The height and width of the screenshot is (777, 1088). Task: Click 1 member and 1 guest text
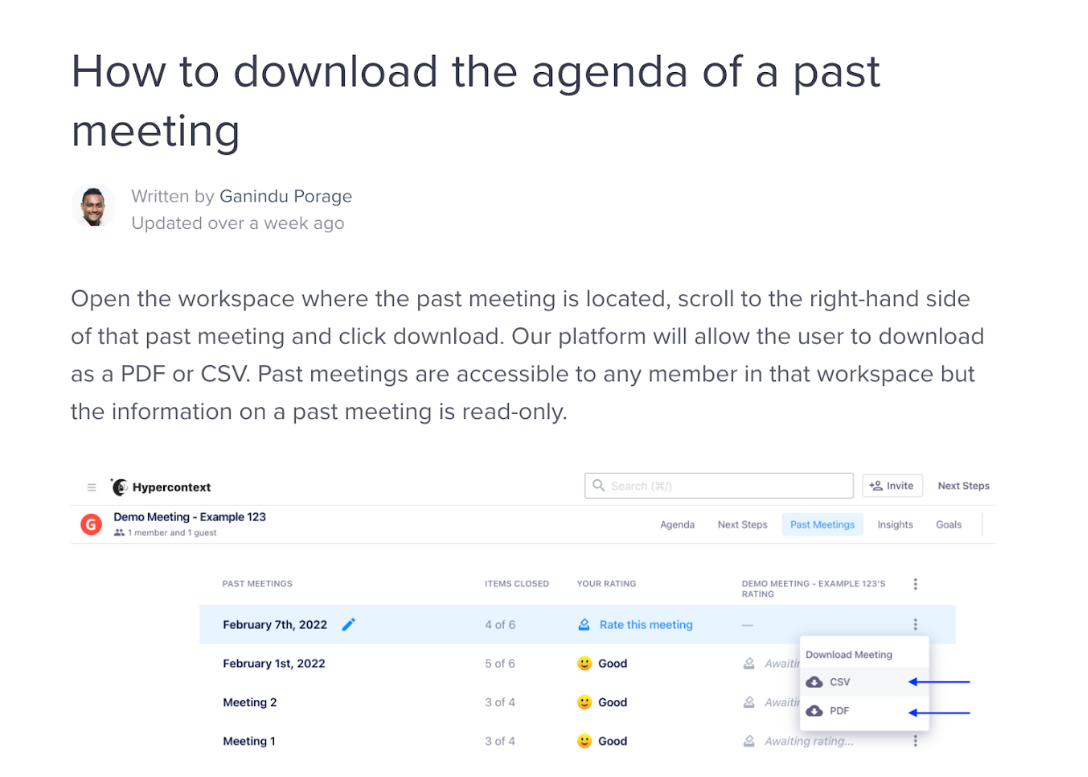coord(172,533)
